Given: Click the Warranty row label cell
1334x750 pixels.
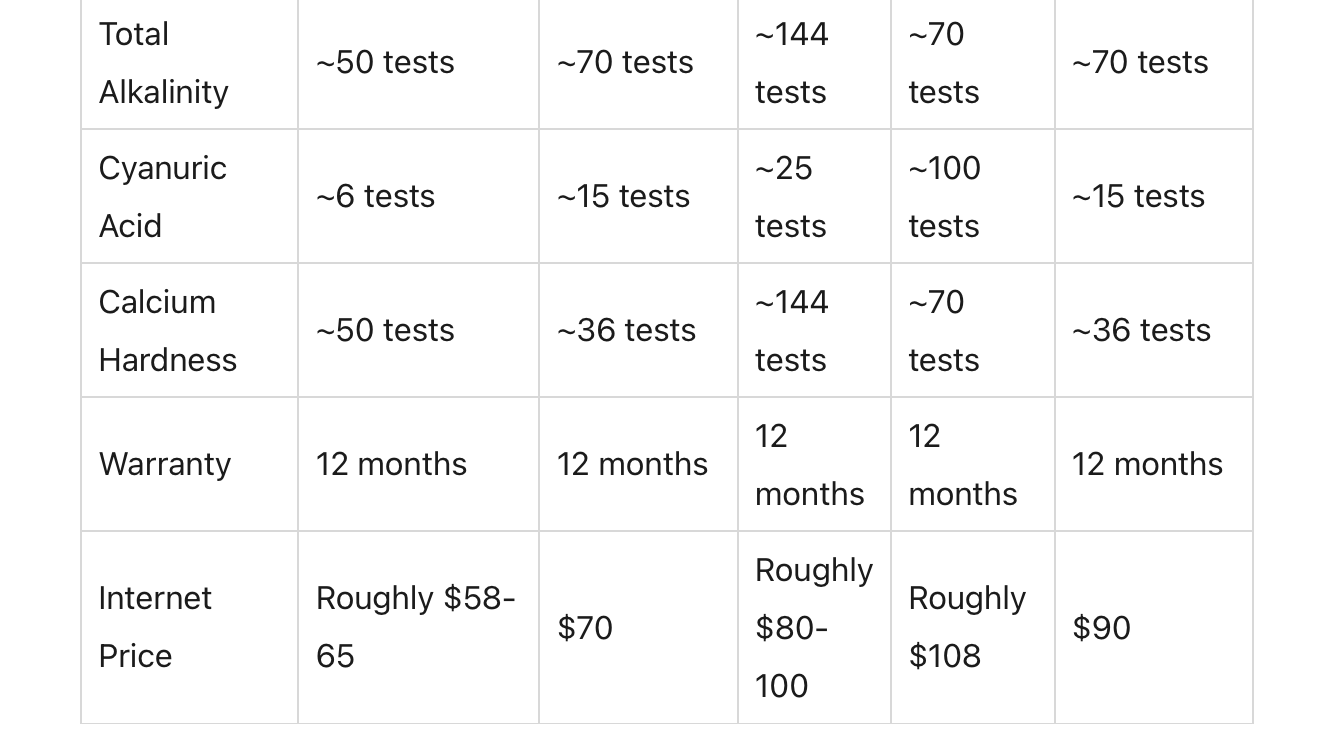Looking at the screenshot, I should point(189,464).
